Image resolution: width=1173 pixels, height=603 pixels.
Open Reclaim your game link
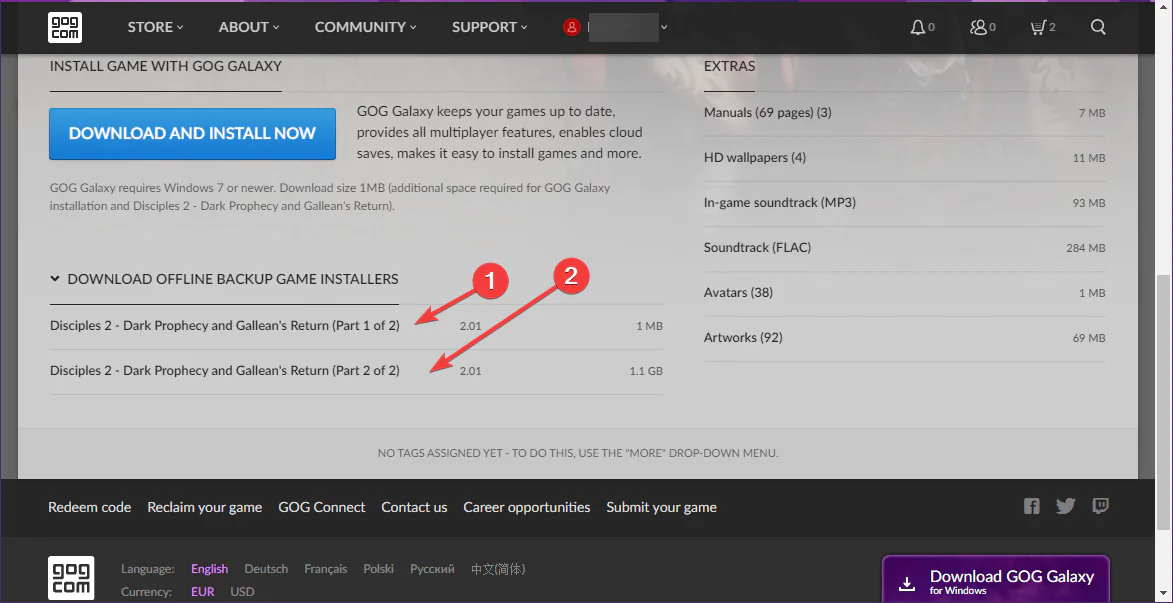pos(204,507)
